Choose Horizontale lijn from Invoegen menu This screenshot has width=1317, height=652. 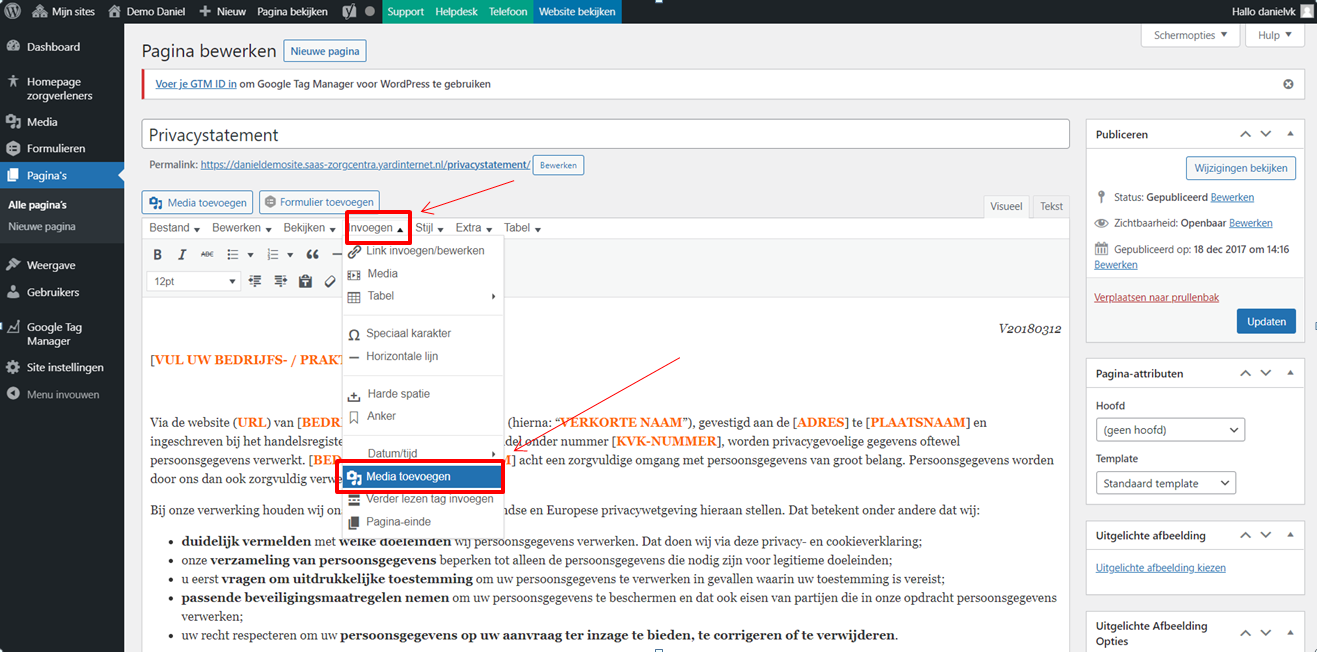pos(422,356)
